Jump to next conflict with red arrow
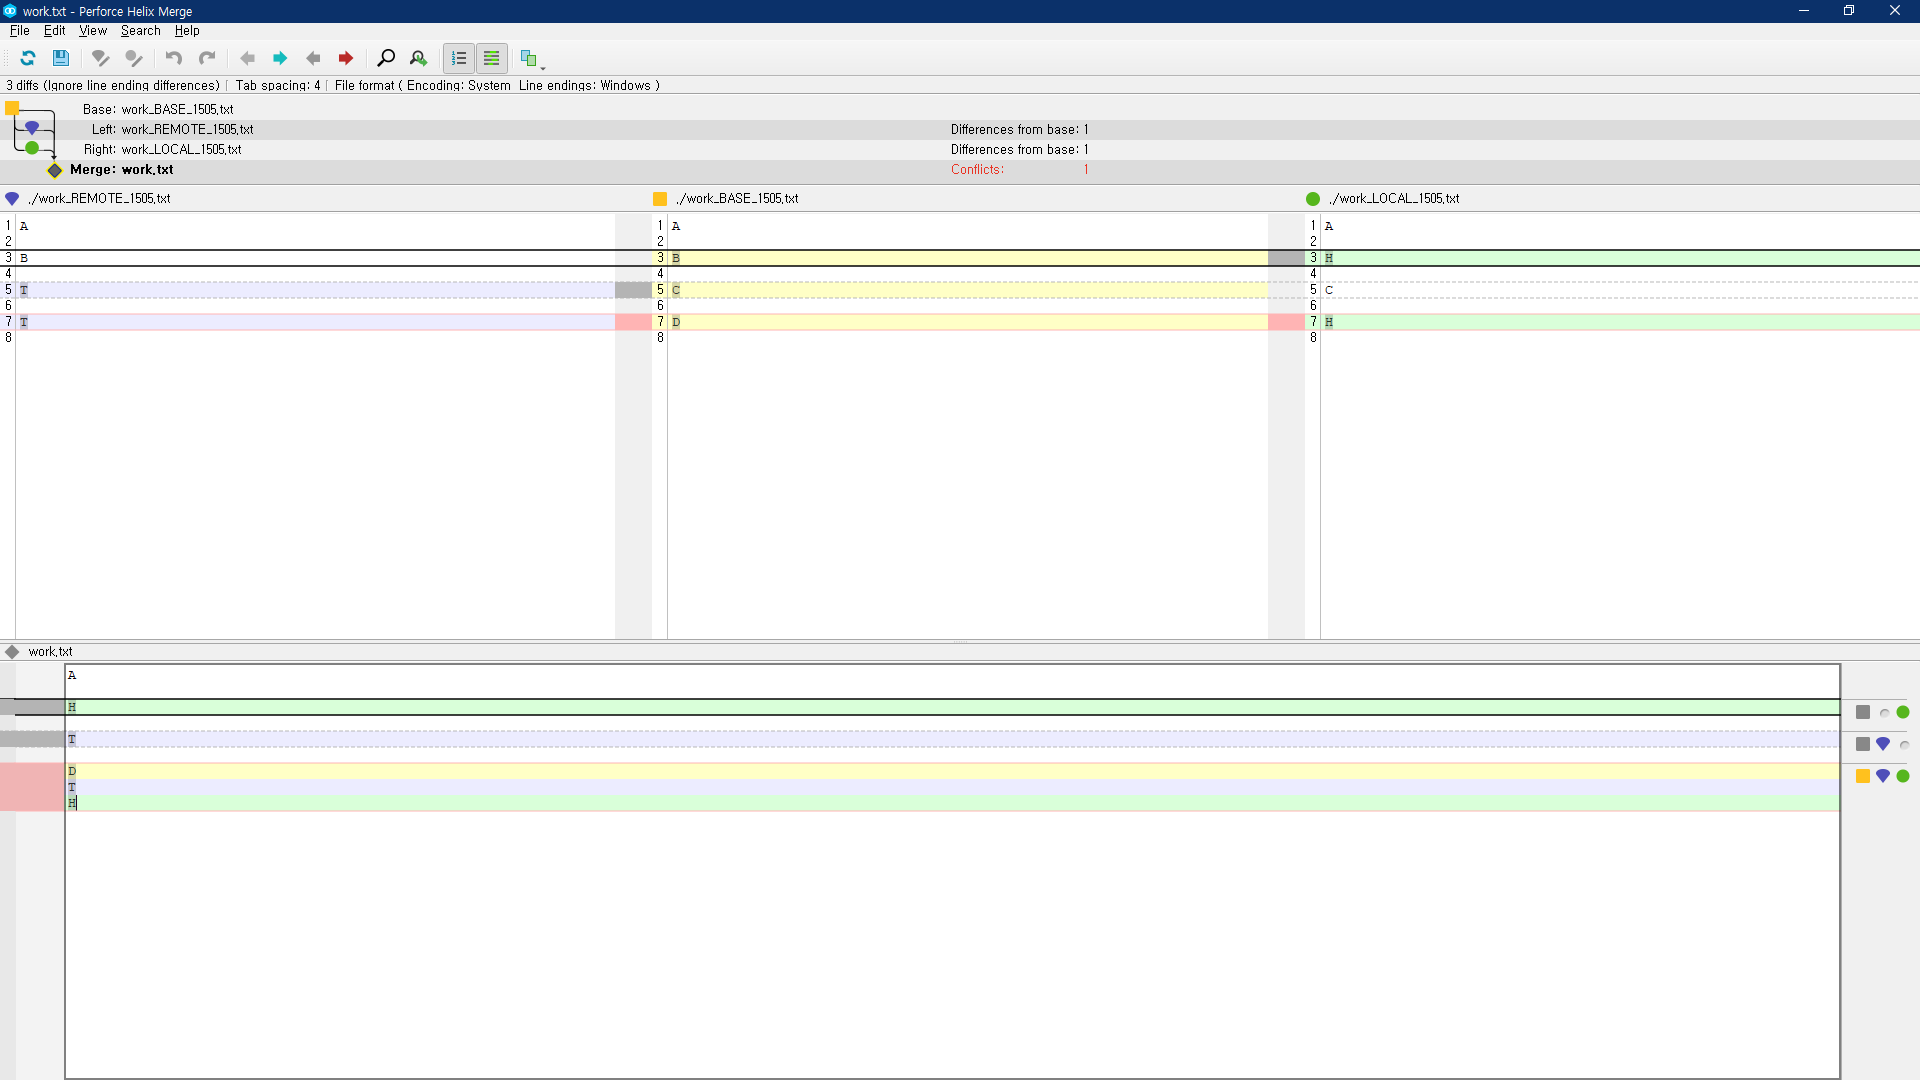Viewport: 1920px width, 1080px height. click(x=346, y=58)
